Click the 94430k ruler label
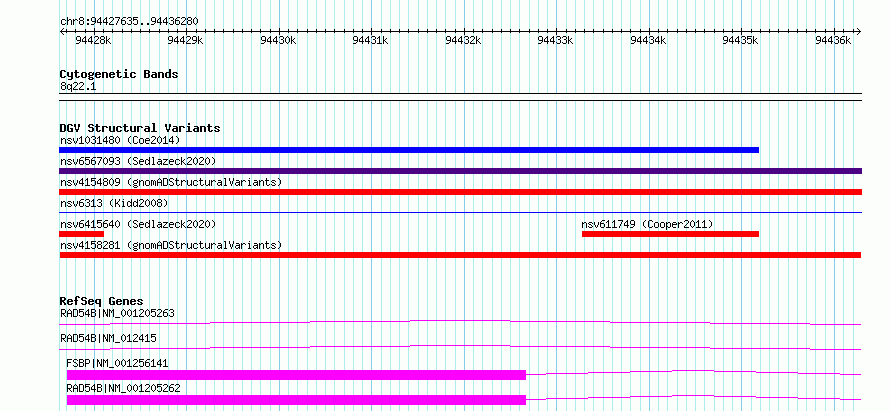Viewport: 890px width, 411px height. pos(278,40)
